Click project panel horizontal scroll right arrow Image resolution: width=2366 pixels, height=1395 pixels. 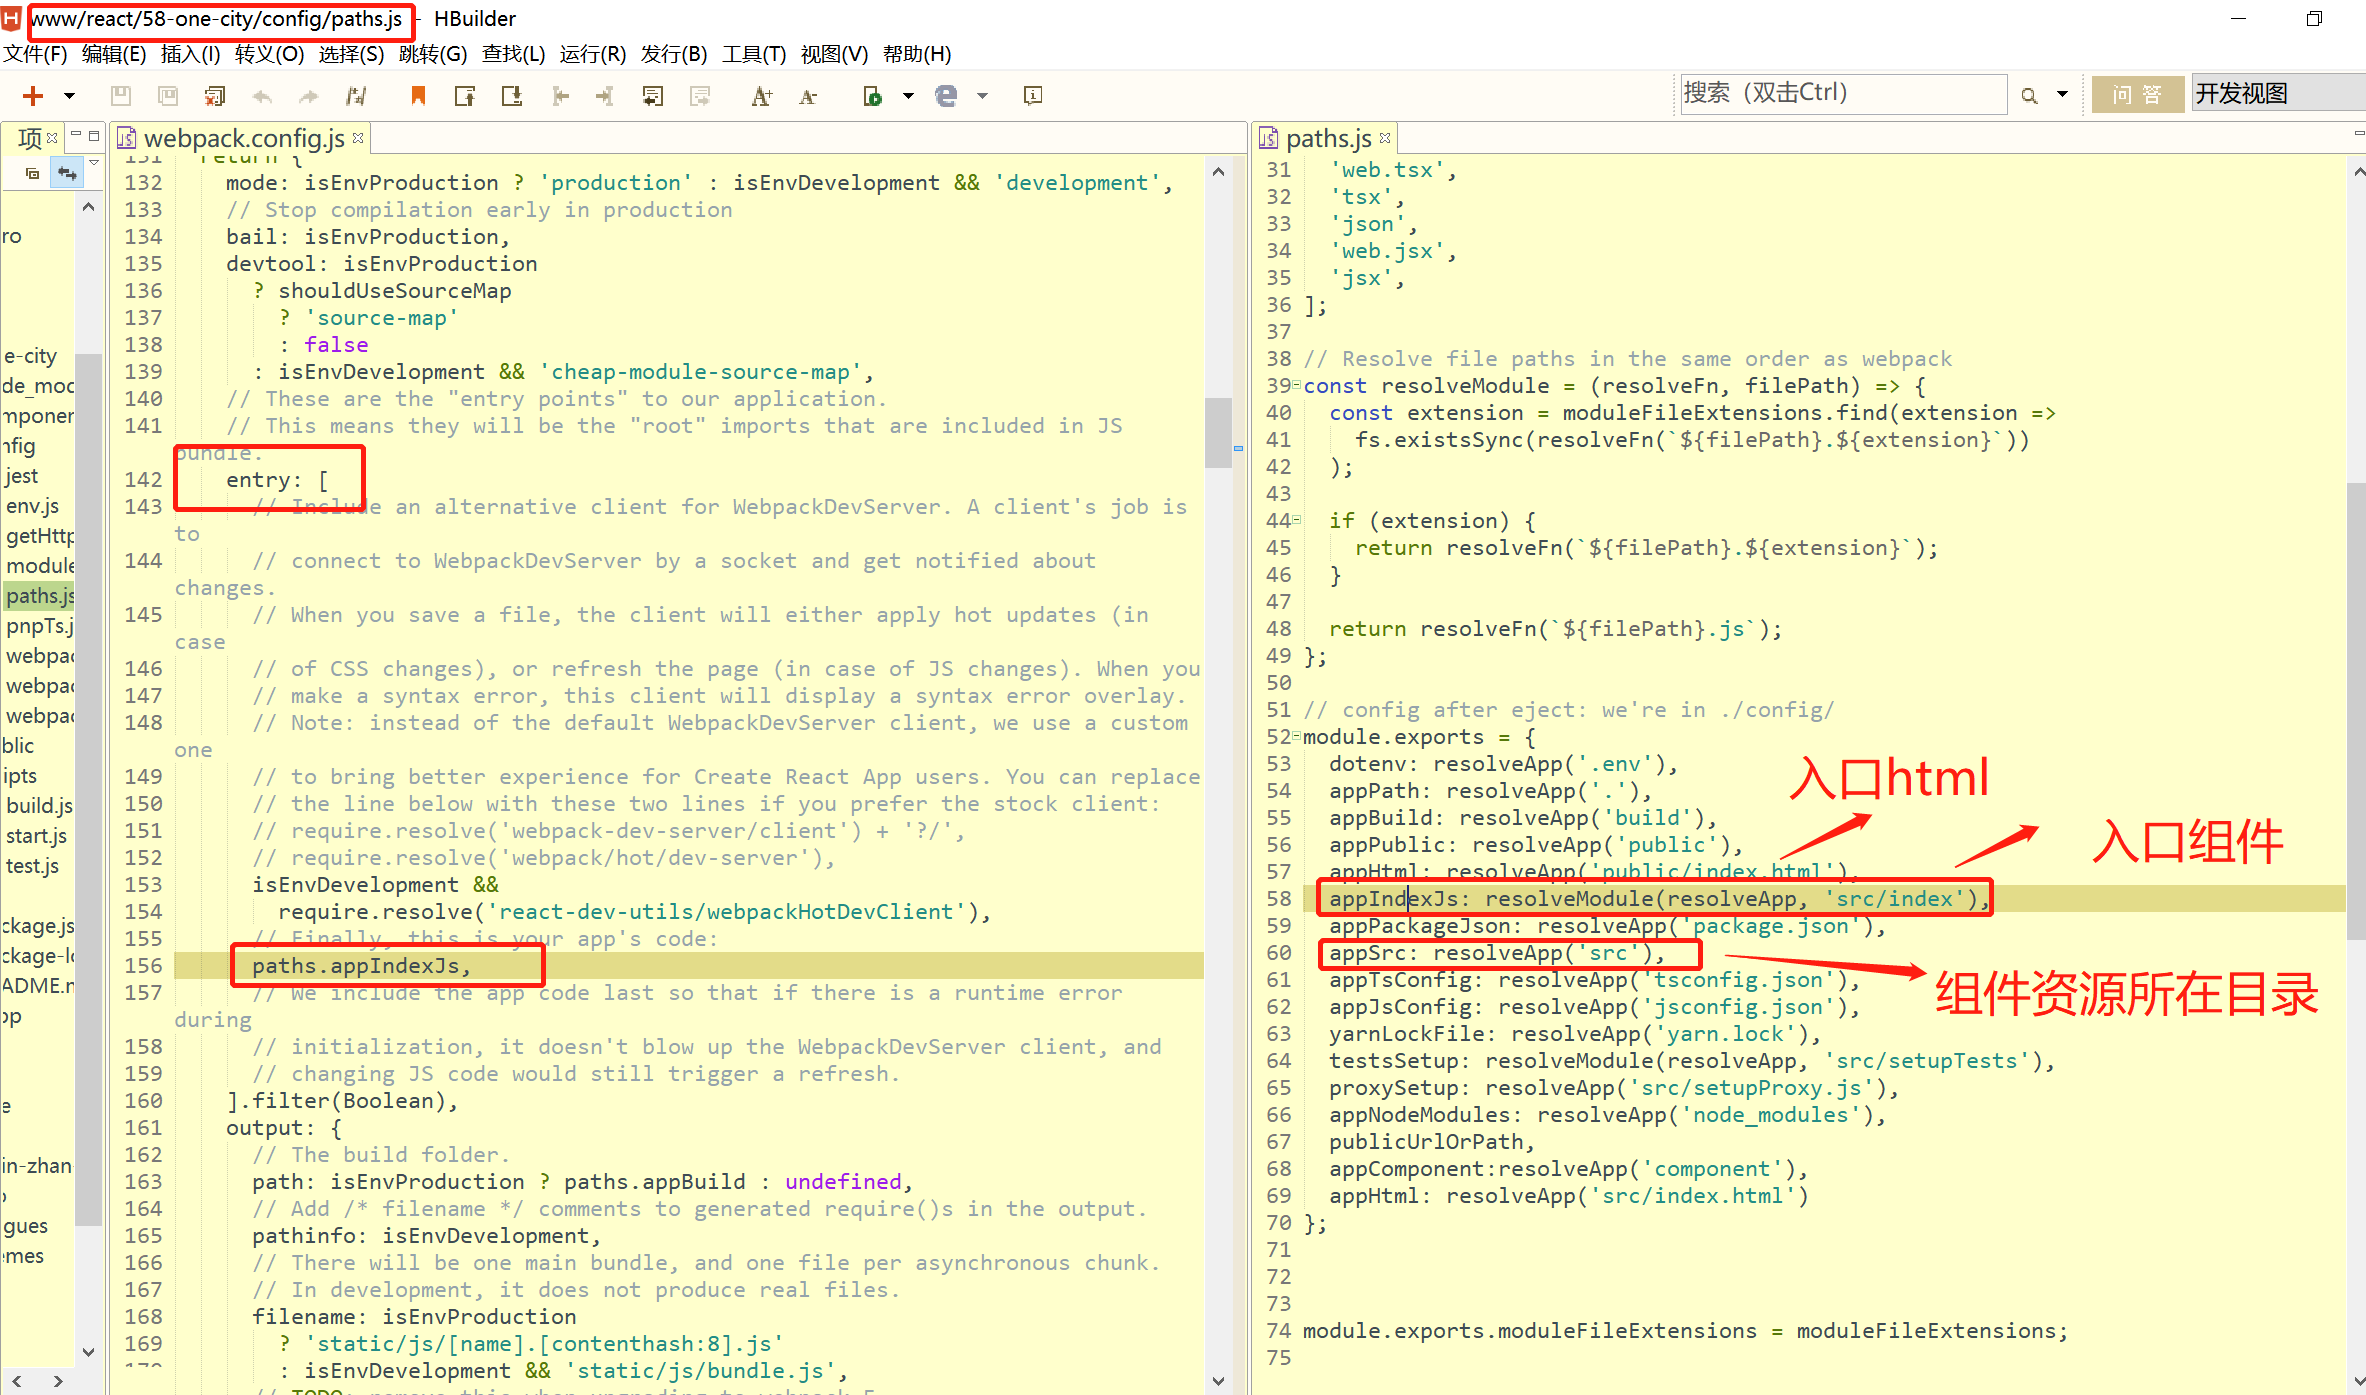click(58, 1381)
